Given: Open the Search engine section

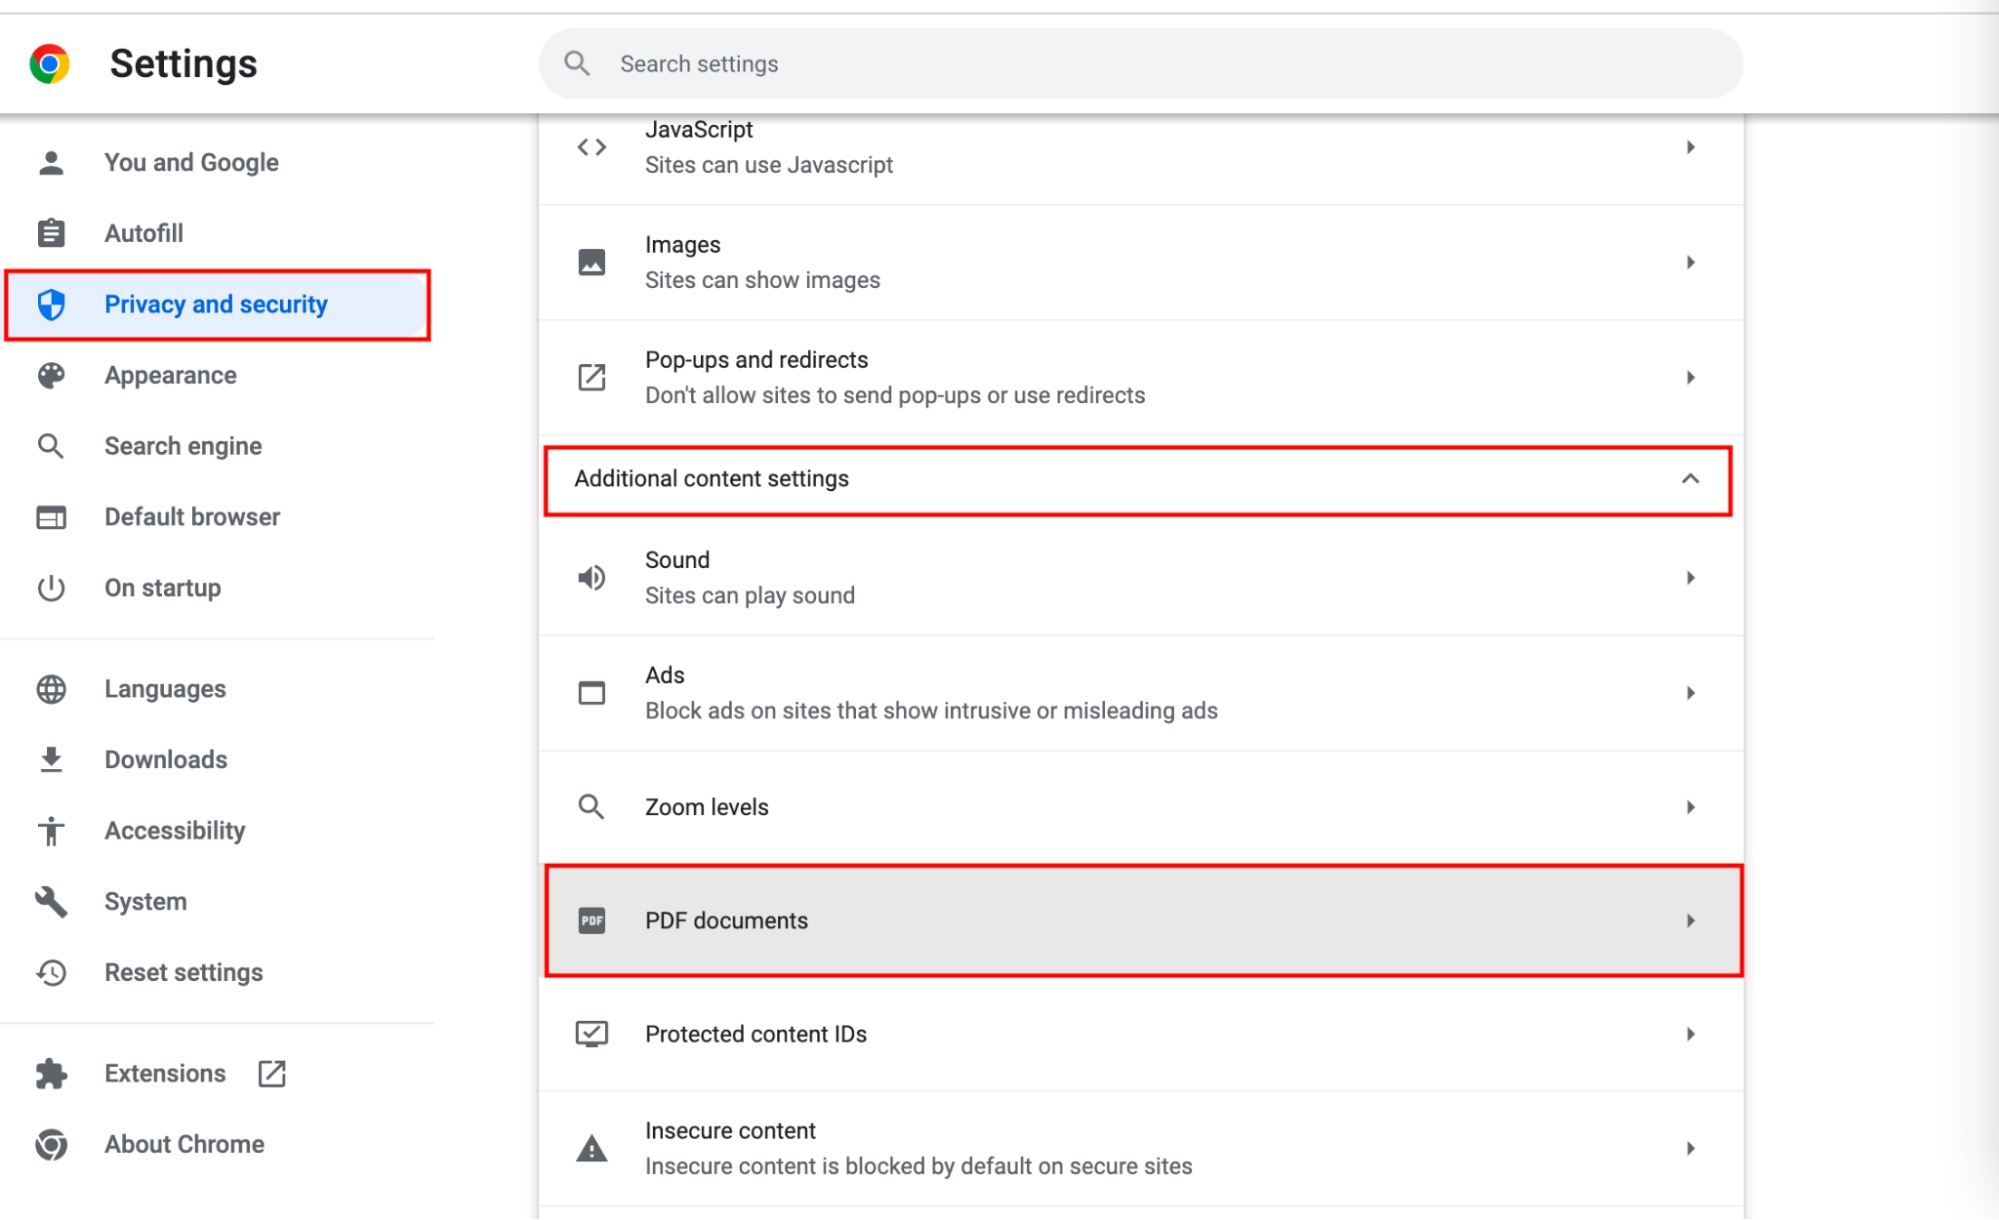Looking at the screenshot, I should pyautogui.click(x=183, y=446).
